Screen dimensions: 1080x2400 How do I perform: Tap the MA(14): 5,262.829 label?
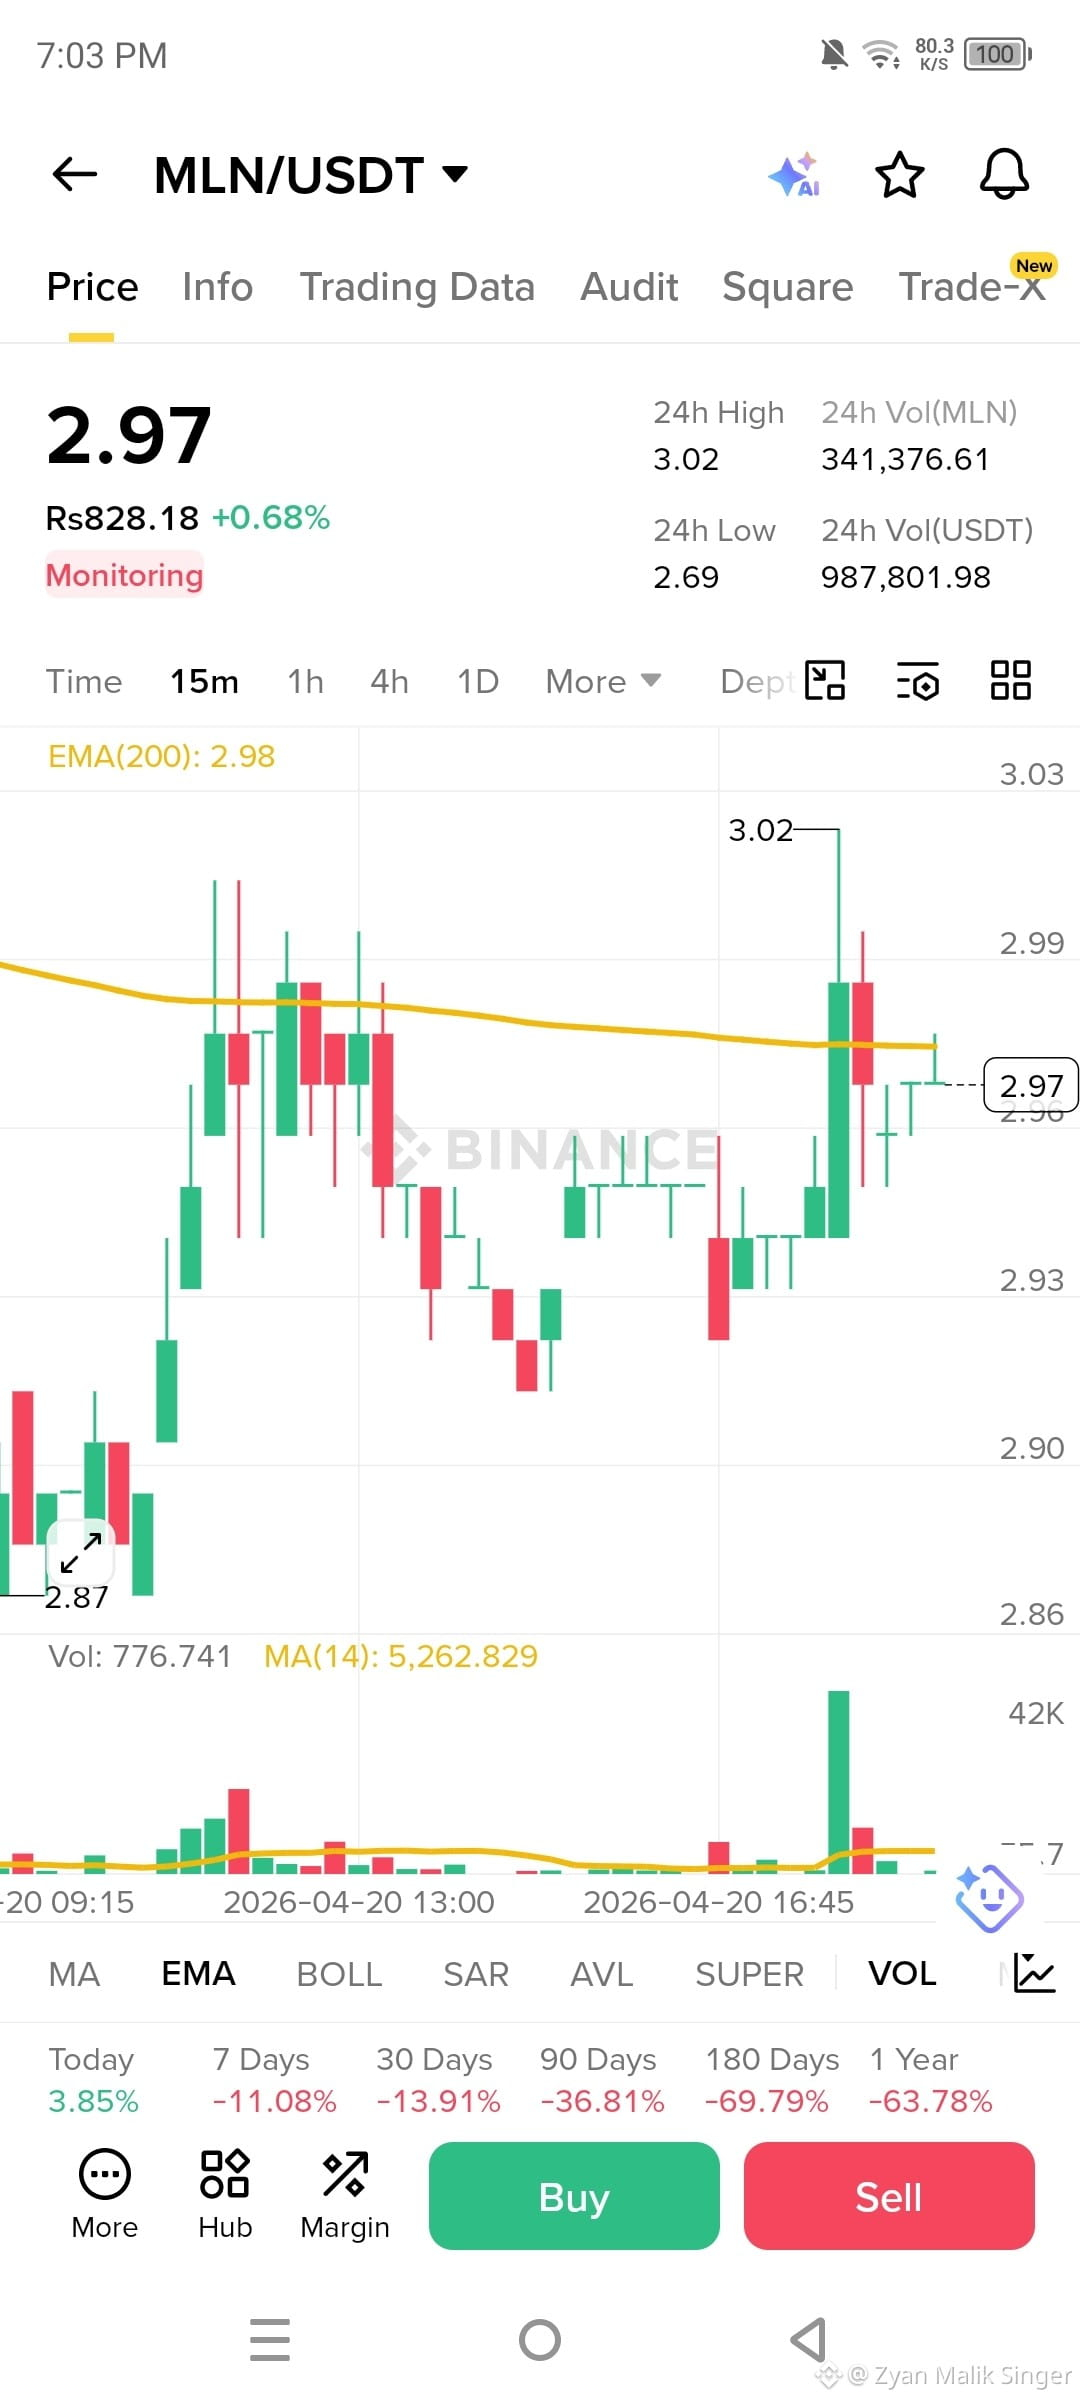click(401, 1656)
